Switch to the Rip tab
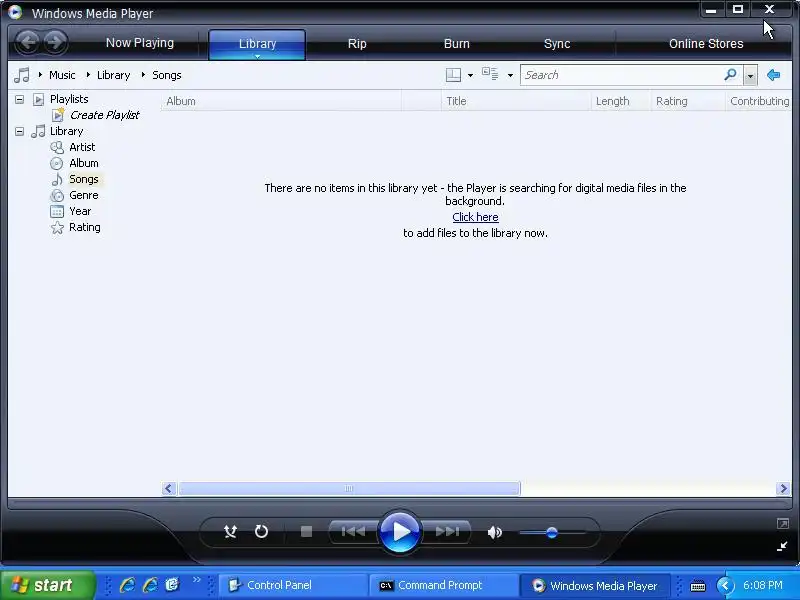 [357, 44]
